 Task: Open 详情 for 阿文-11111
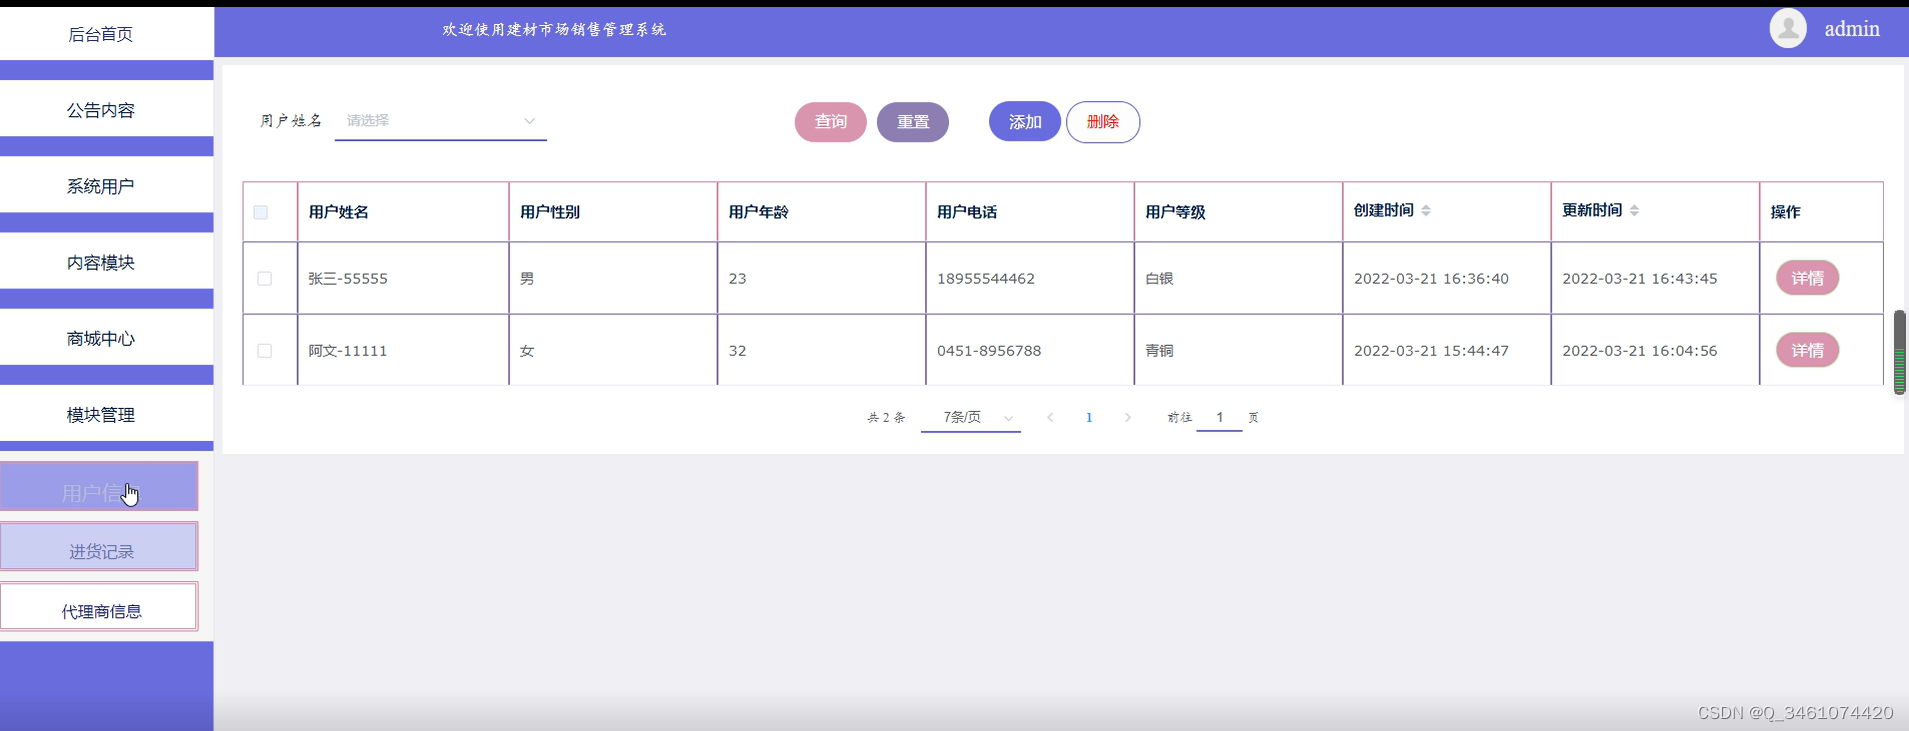tap(1808, 350)
